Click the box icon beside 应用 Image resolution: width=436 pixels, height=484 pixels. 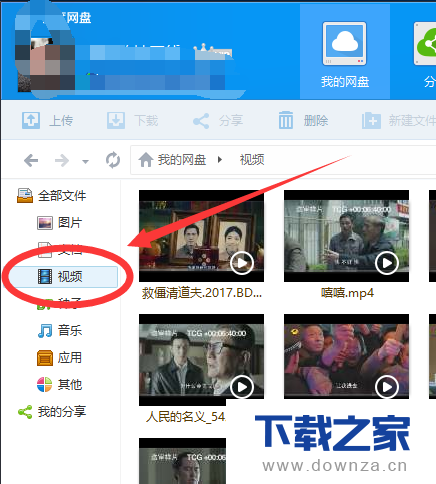(x=45, y=358)
